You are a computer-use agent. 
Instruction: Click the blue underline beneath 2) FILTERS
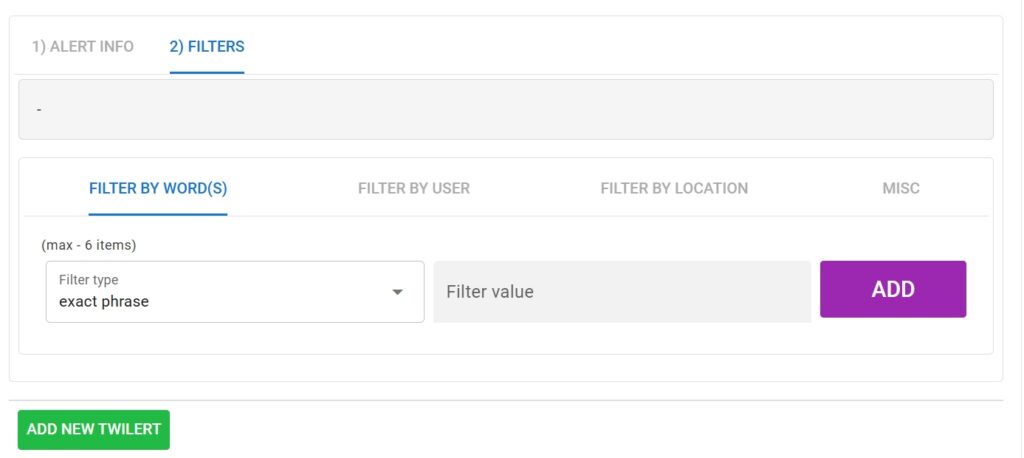[x=207, y=73]
